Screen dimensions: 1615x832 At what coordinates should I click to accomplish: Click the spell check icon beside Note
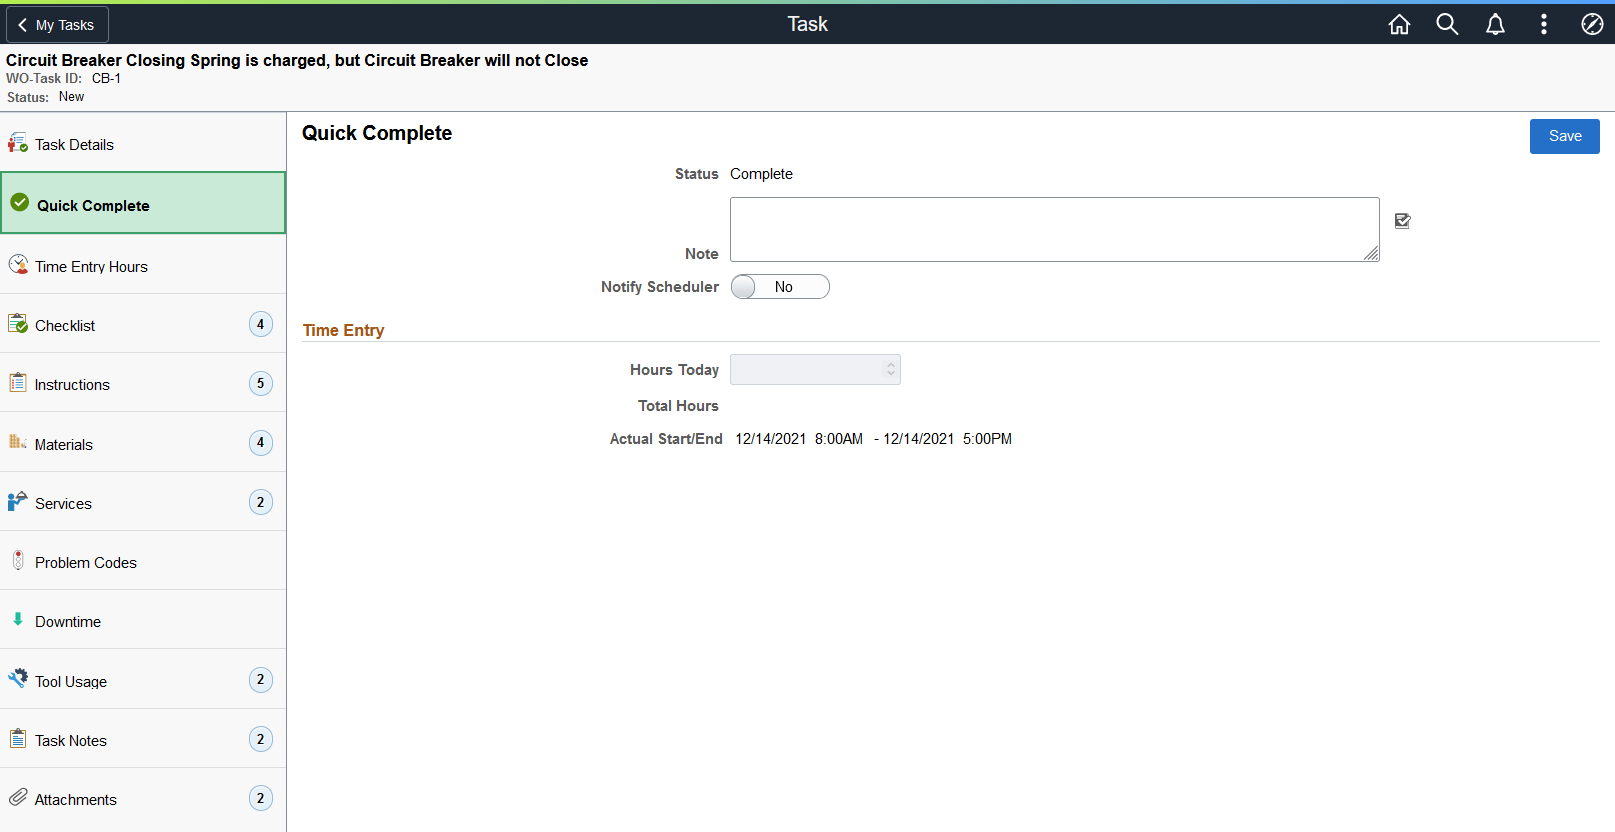[1403, 221]
